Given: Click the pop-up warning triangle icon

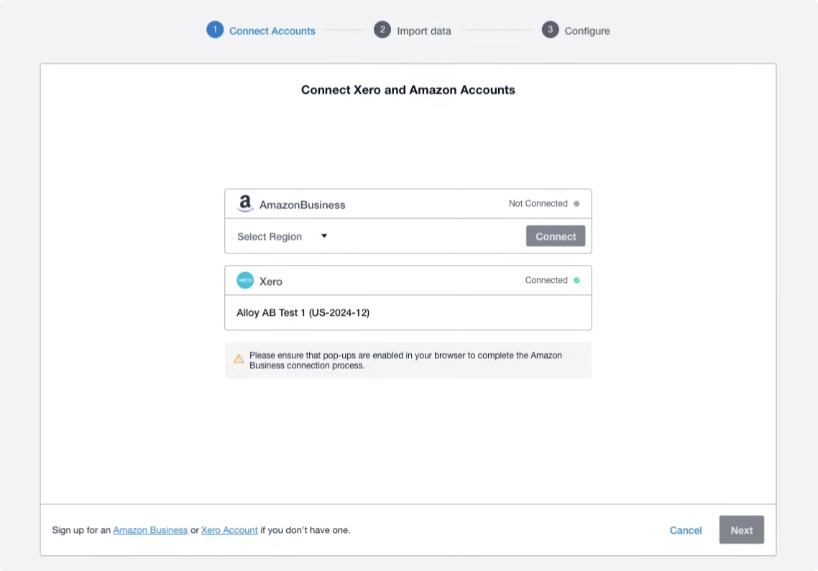Looking at the screenshot, I should 239,358.
